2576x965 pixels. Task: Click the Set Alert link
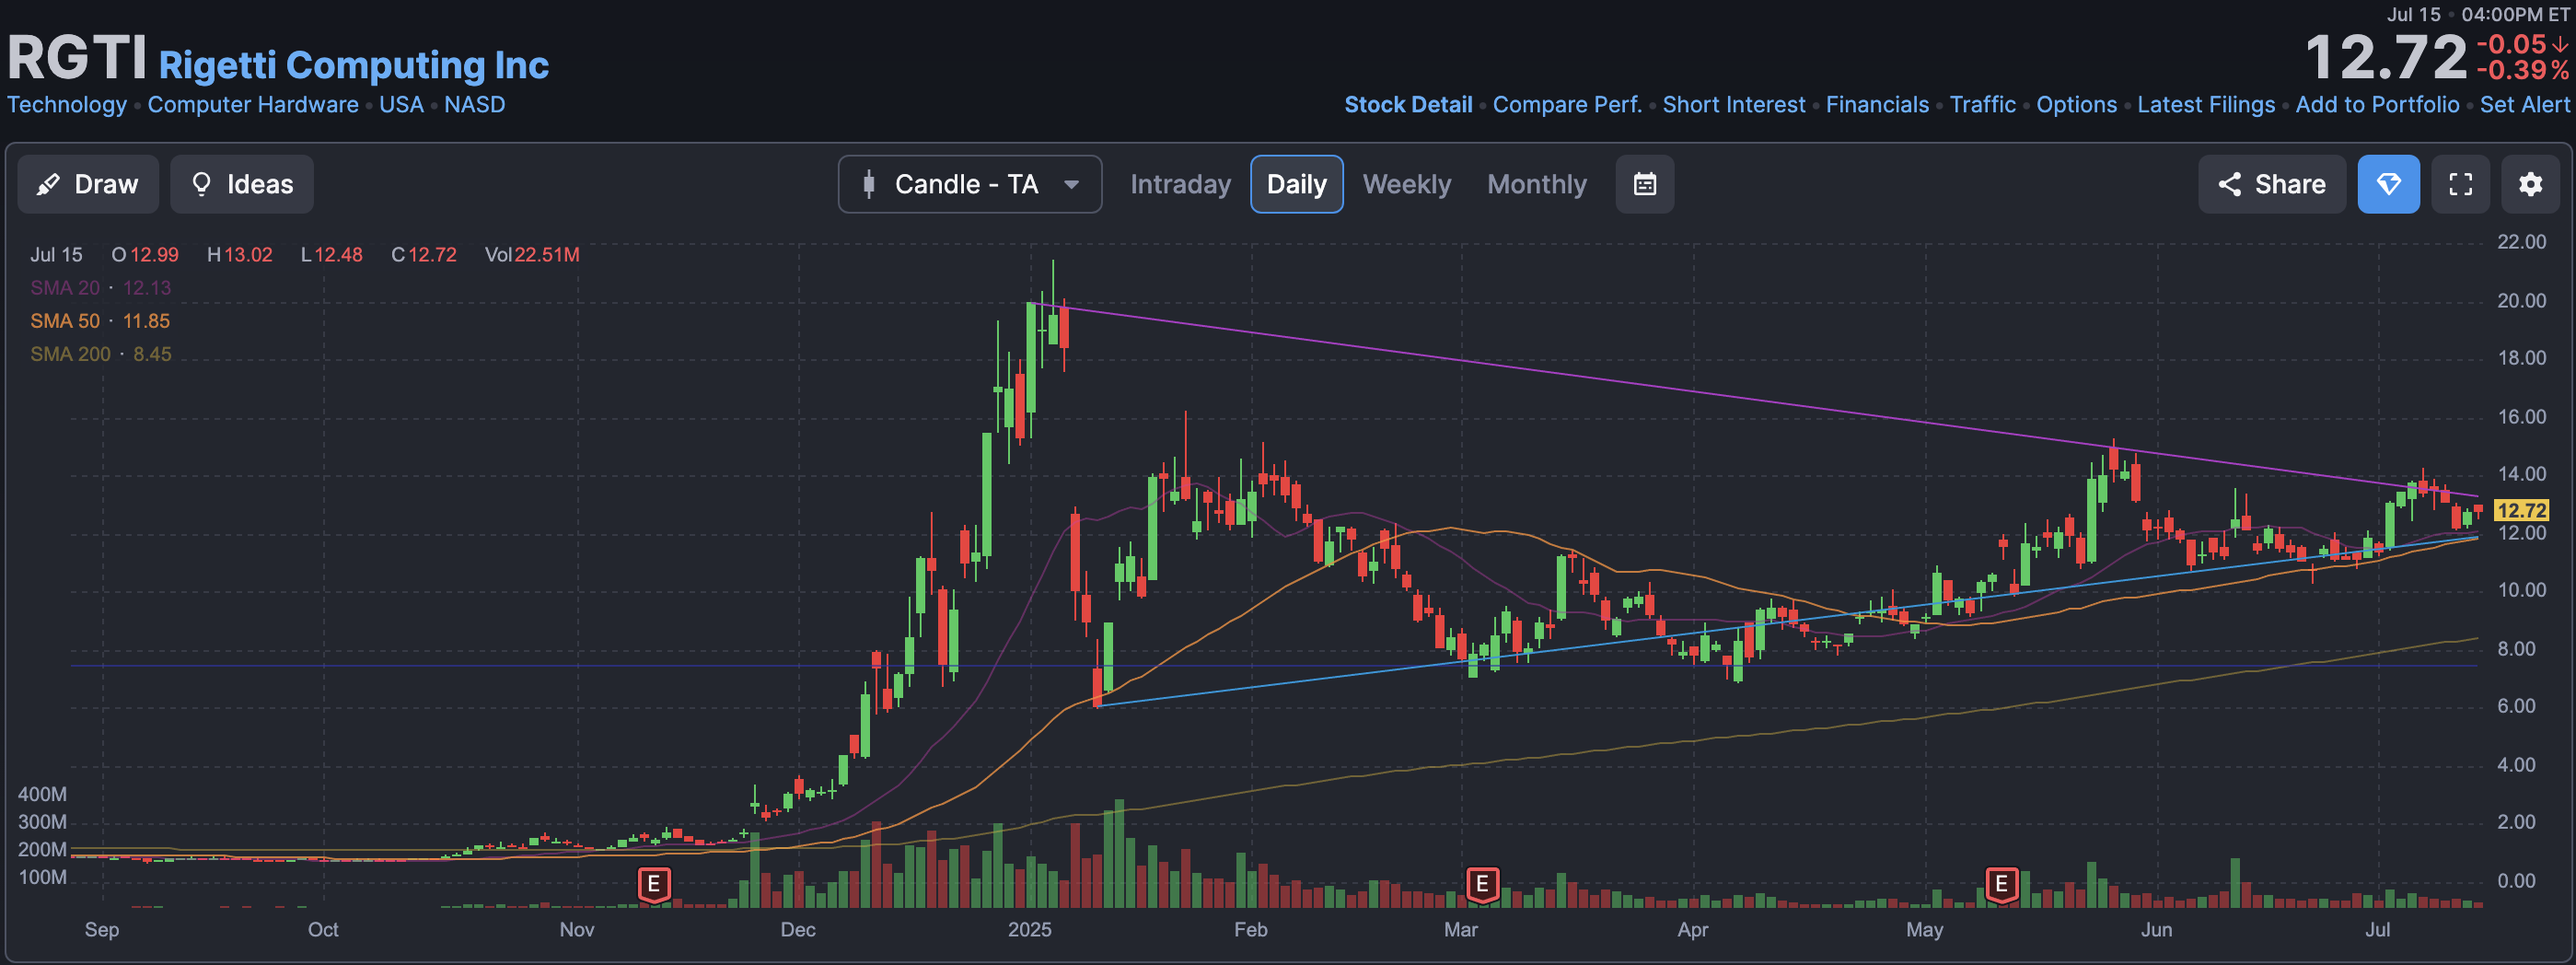click(x=2525, y=104)
